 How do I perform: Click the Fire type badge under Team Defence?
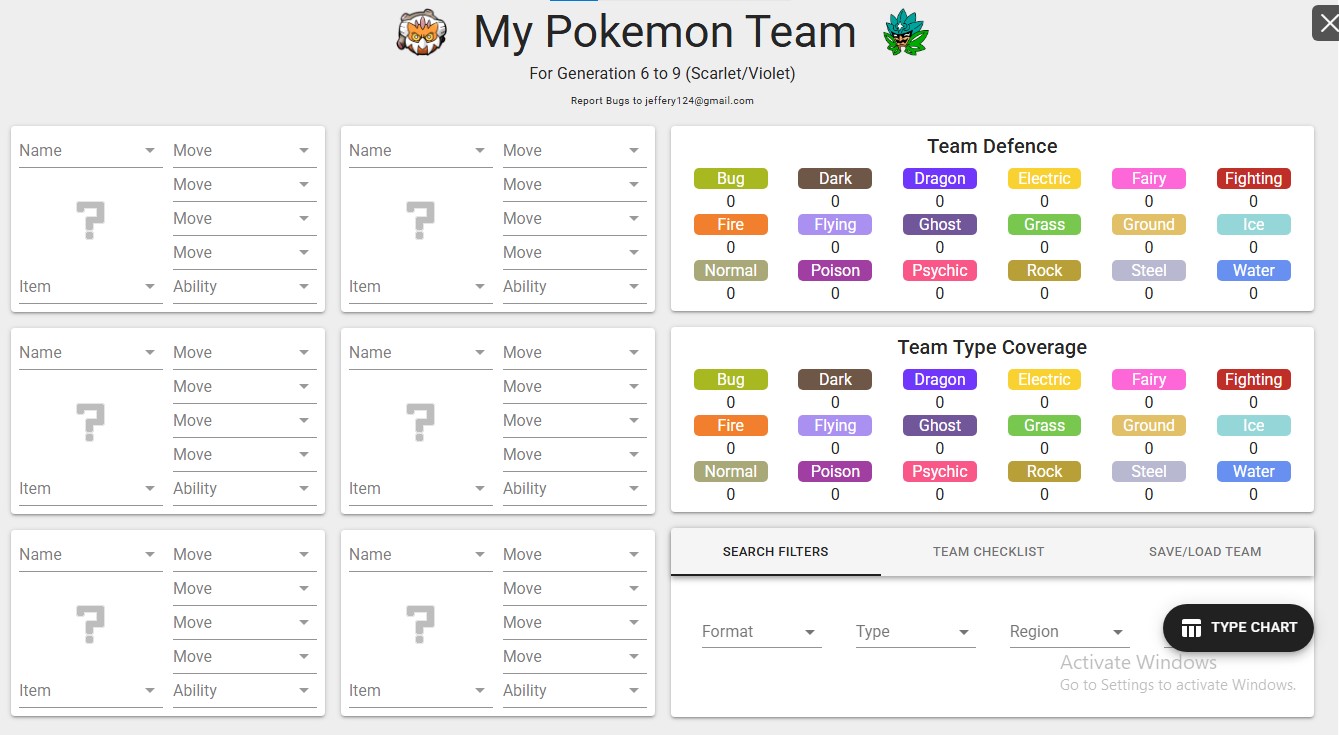[731, 225]
